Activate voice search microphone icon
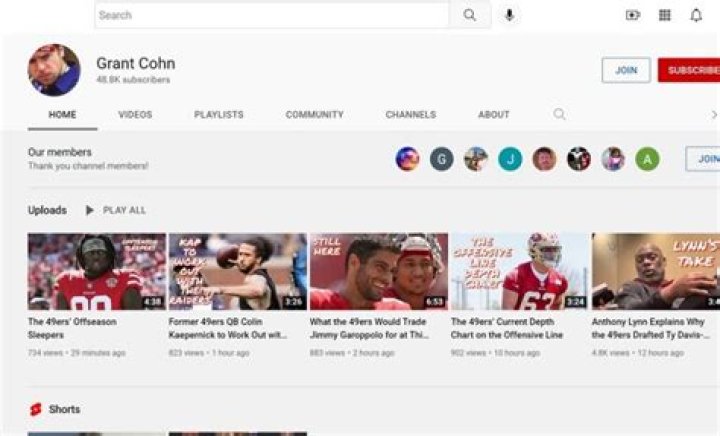Screen dimensions: 720x436 [510, 15]
